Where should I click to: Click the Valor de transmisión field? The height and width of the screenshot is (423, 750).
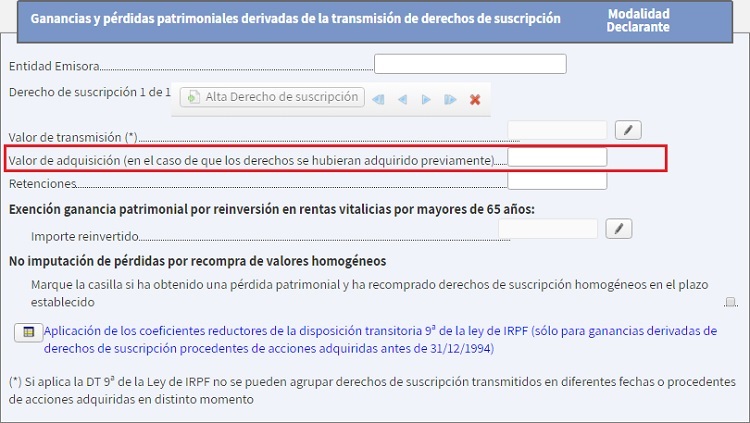click(557, 130)
